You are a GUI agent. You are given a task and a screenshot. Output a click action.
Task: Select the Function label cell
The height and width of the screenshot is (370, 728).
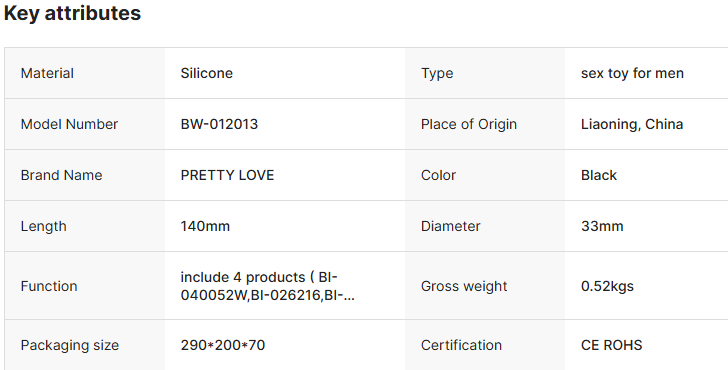(x=85, y=286)
